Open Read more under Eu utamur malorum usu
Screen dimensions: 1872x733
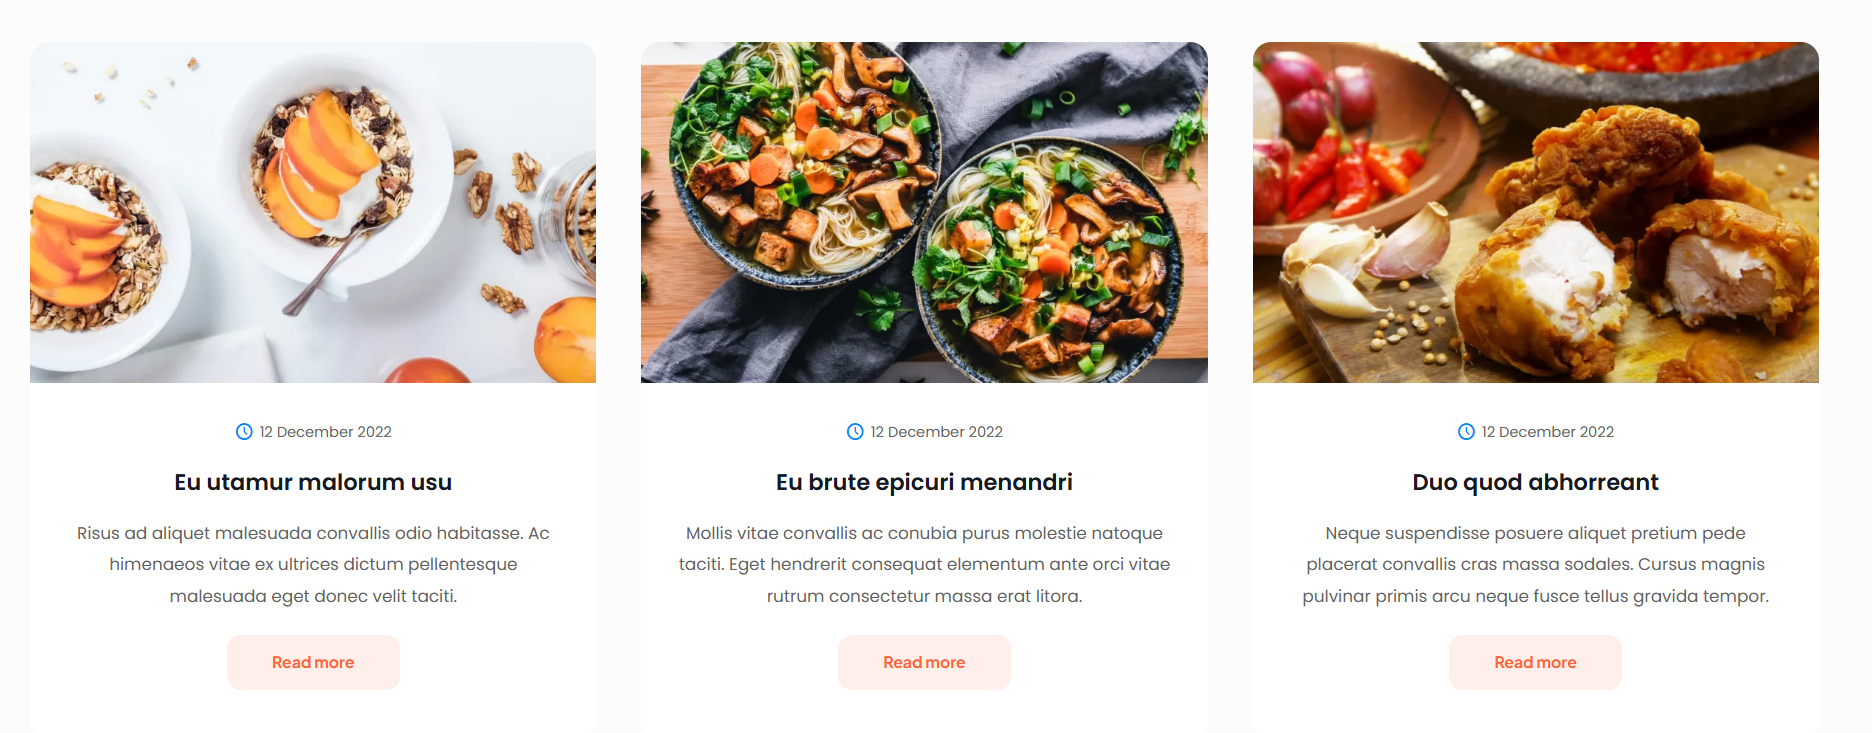(313, 662)
